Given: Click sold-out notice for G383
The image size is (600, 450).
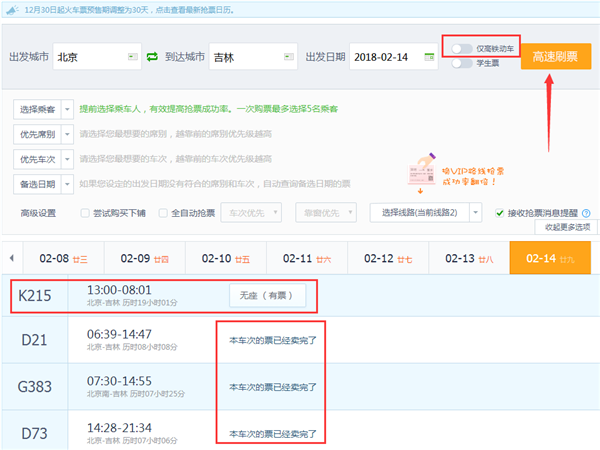Looking at the screenshot, I should [273, 387].
